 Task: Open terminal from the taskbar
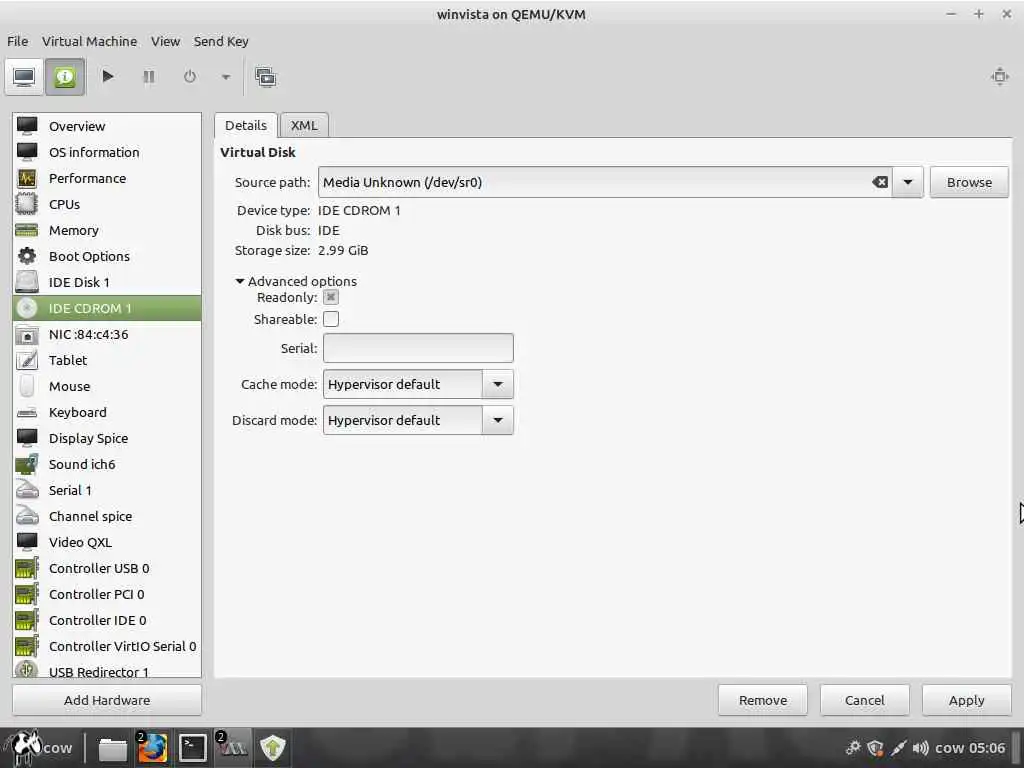(x=193, y=748)
